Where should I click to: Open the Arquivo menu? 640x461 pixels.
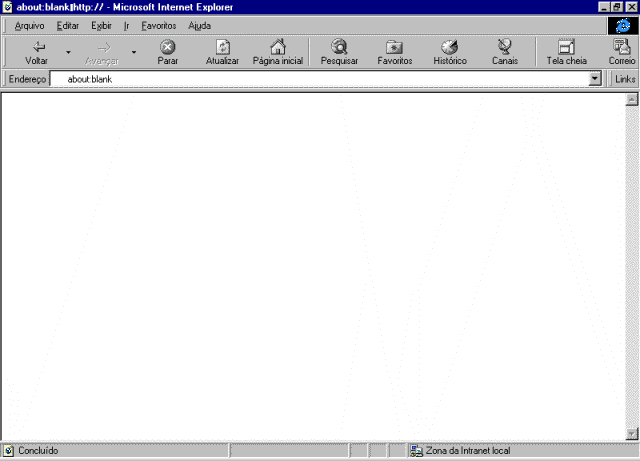[x=29, y=26]
